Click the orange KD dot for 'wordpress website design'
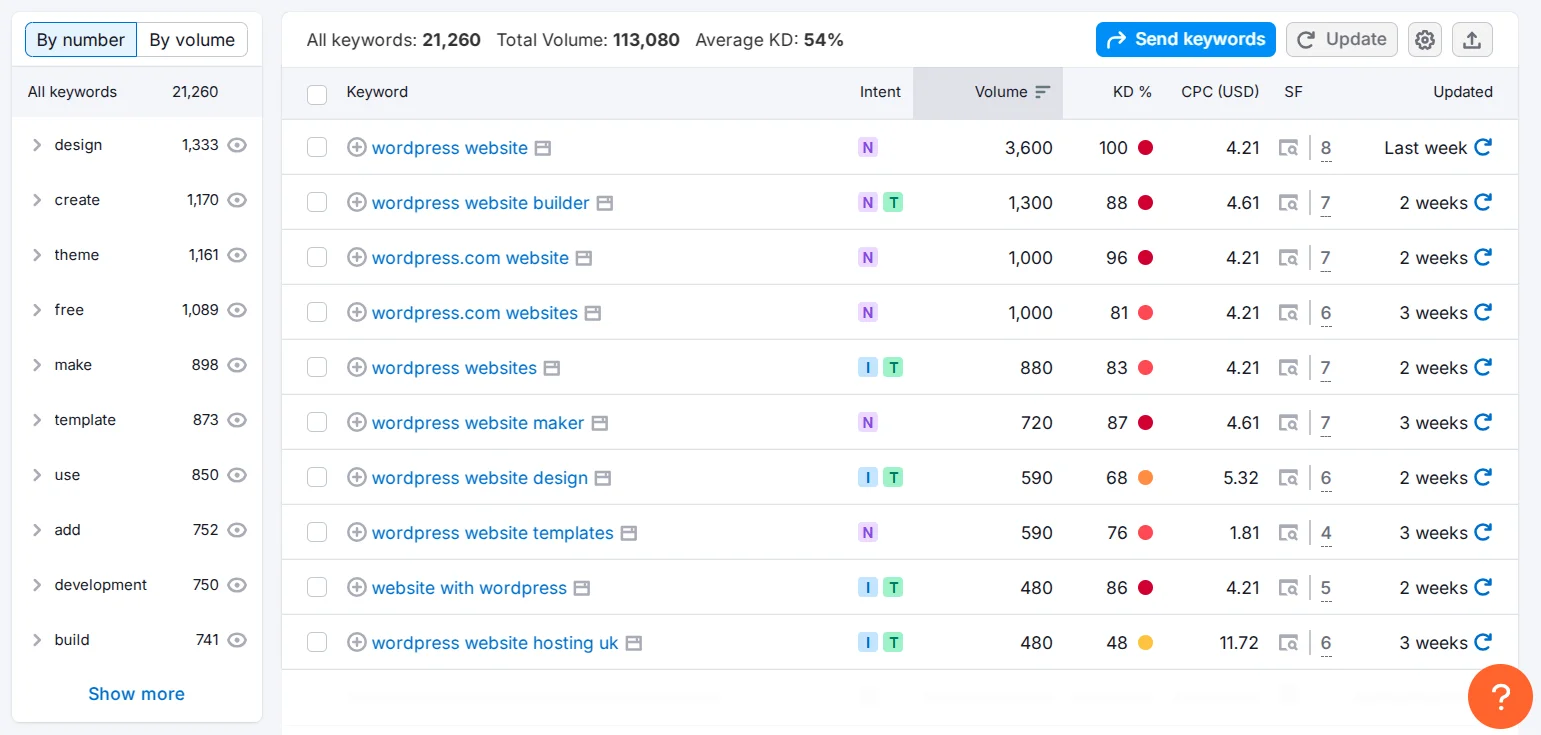1541x735 pixels. 1145,478
